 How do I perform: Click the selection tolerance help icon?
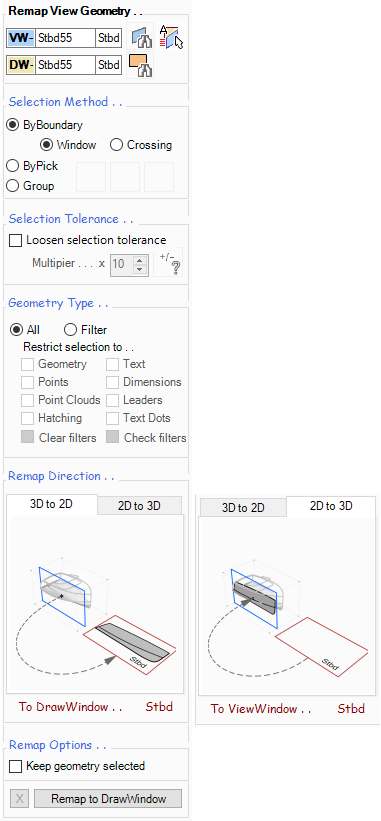[172, 262]
